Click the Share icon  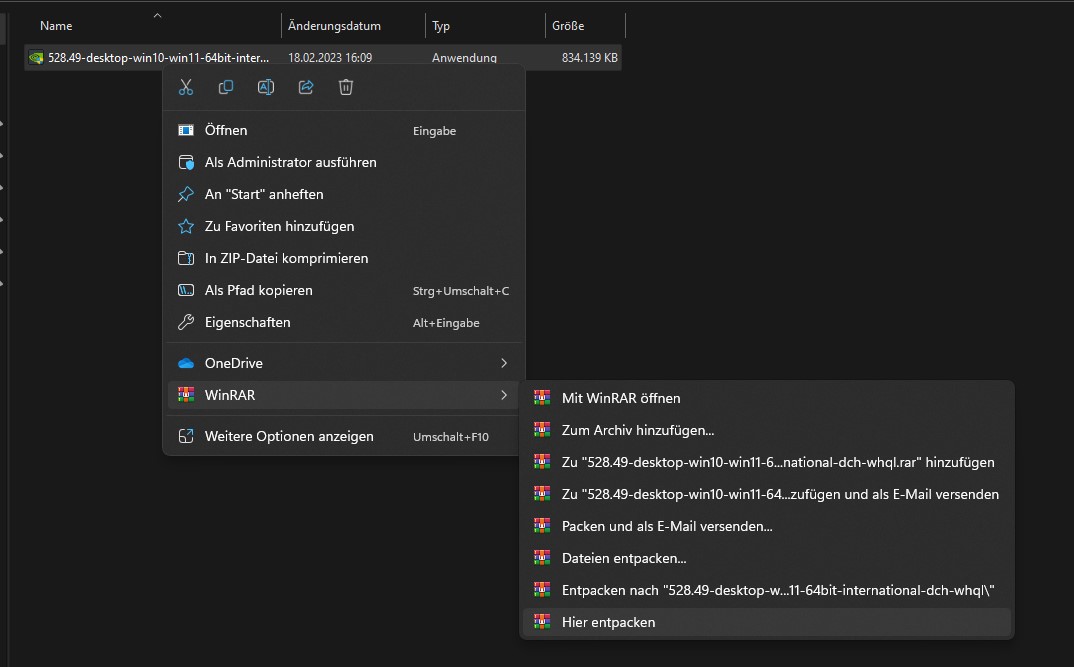point(305,87)
